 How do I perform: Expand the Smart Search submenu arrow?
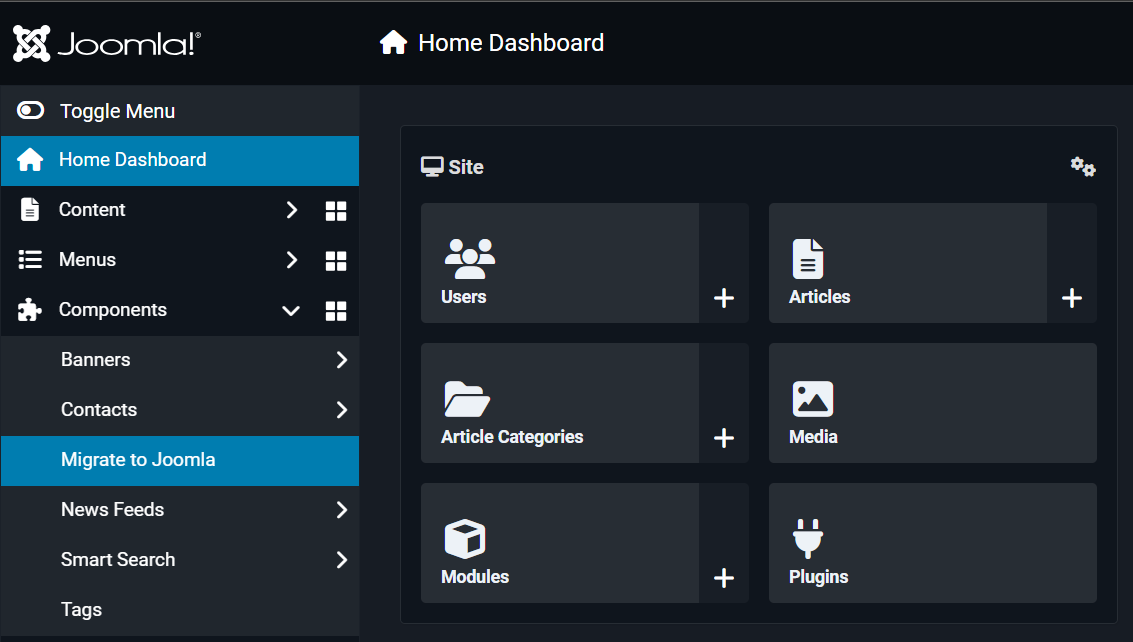pyautogui.click(x=341, y=560)
